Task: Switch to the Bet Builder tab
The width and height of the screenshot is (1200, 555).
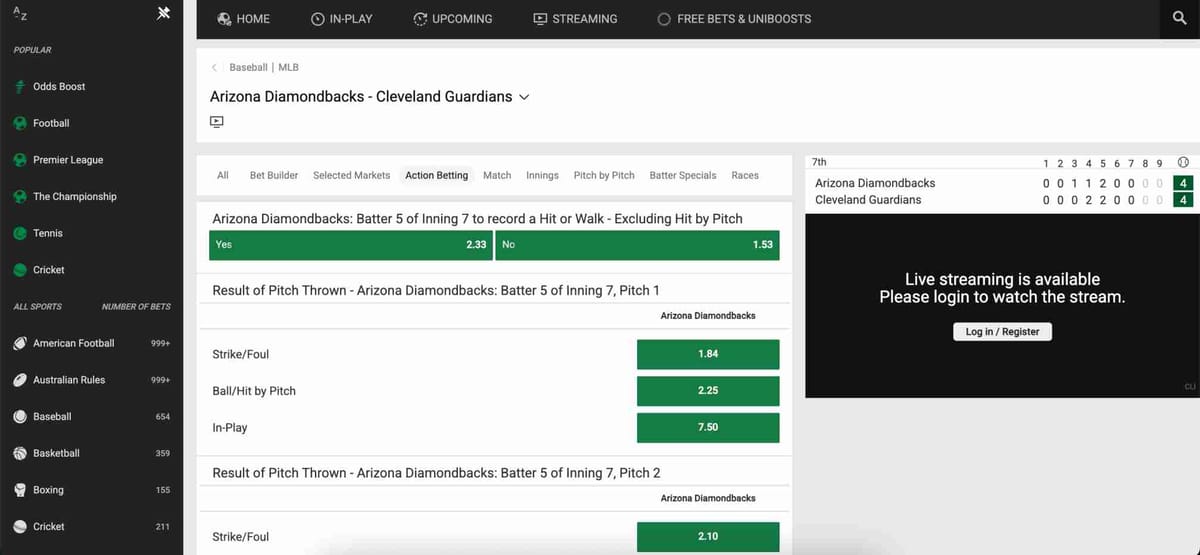Action: click(x=274, y=175)
